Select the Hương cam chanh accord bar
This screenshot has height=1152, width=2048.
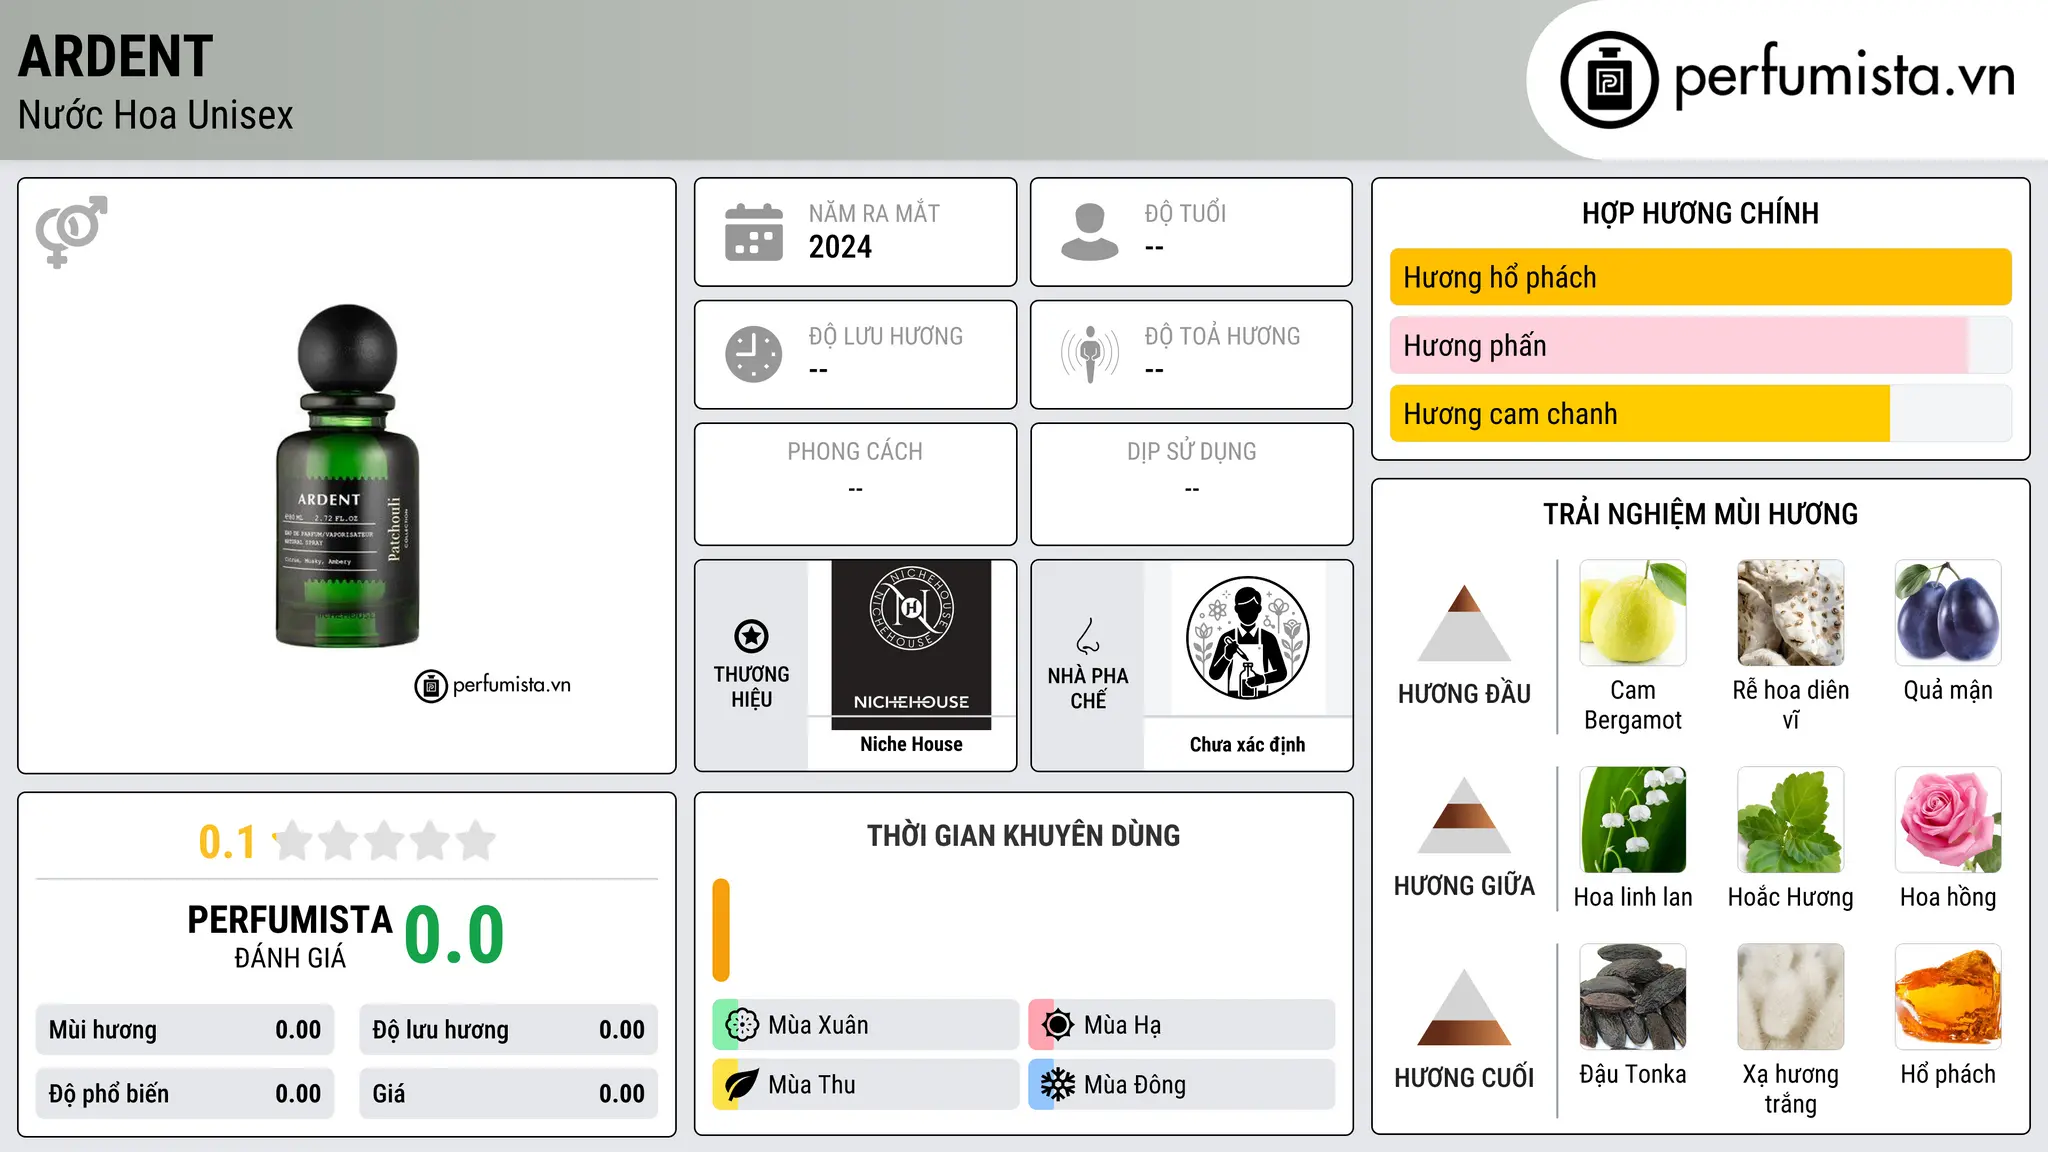(1700, 413)
